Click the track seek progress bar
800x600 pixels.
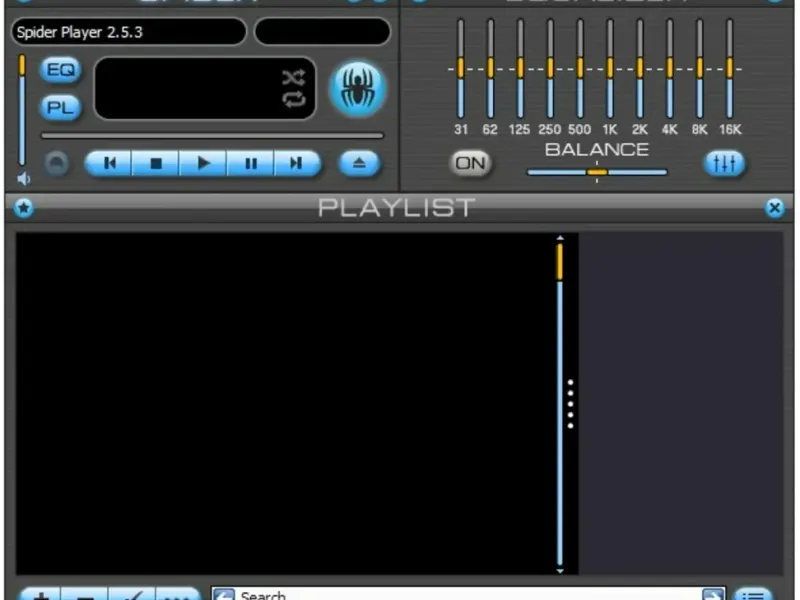click(212, 136)
